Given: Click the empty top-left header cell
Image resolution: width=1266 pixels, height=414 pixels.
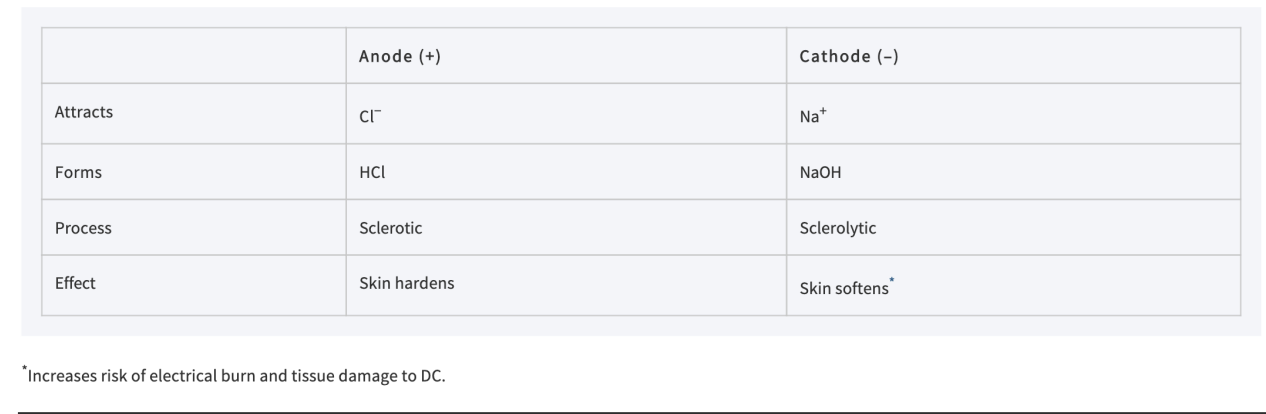Looking at the screenshot, I should (193, 57).
